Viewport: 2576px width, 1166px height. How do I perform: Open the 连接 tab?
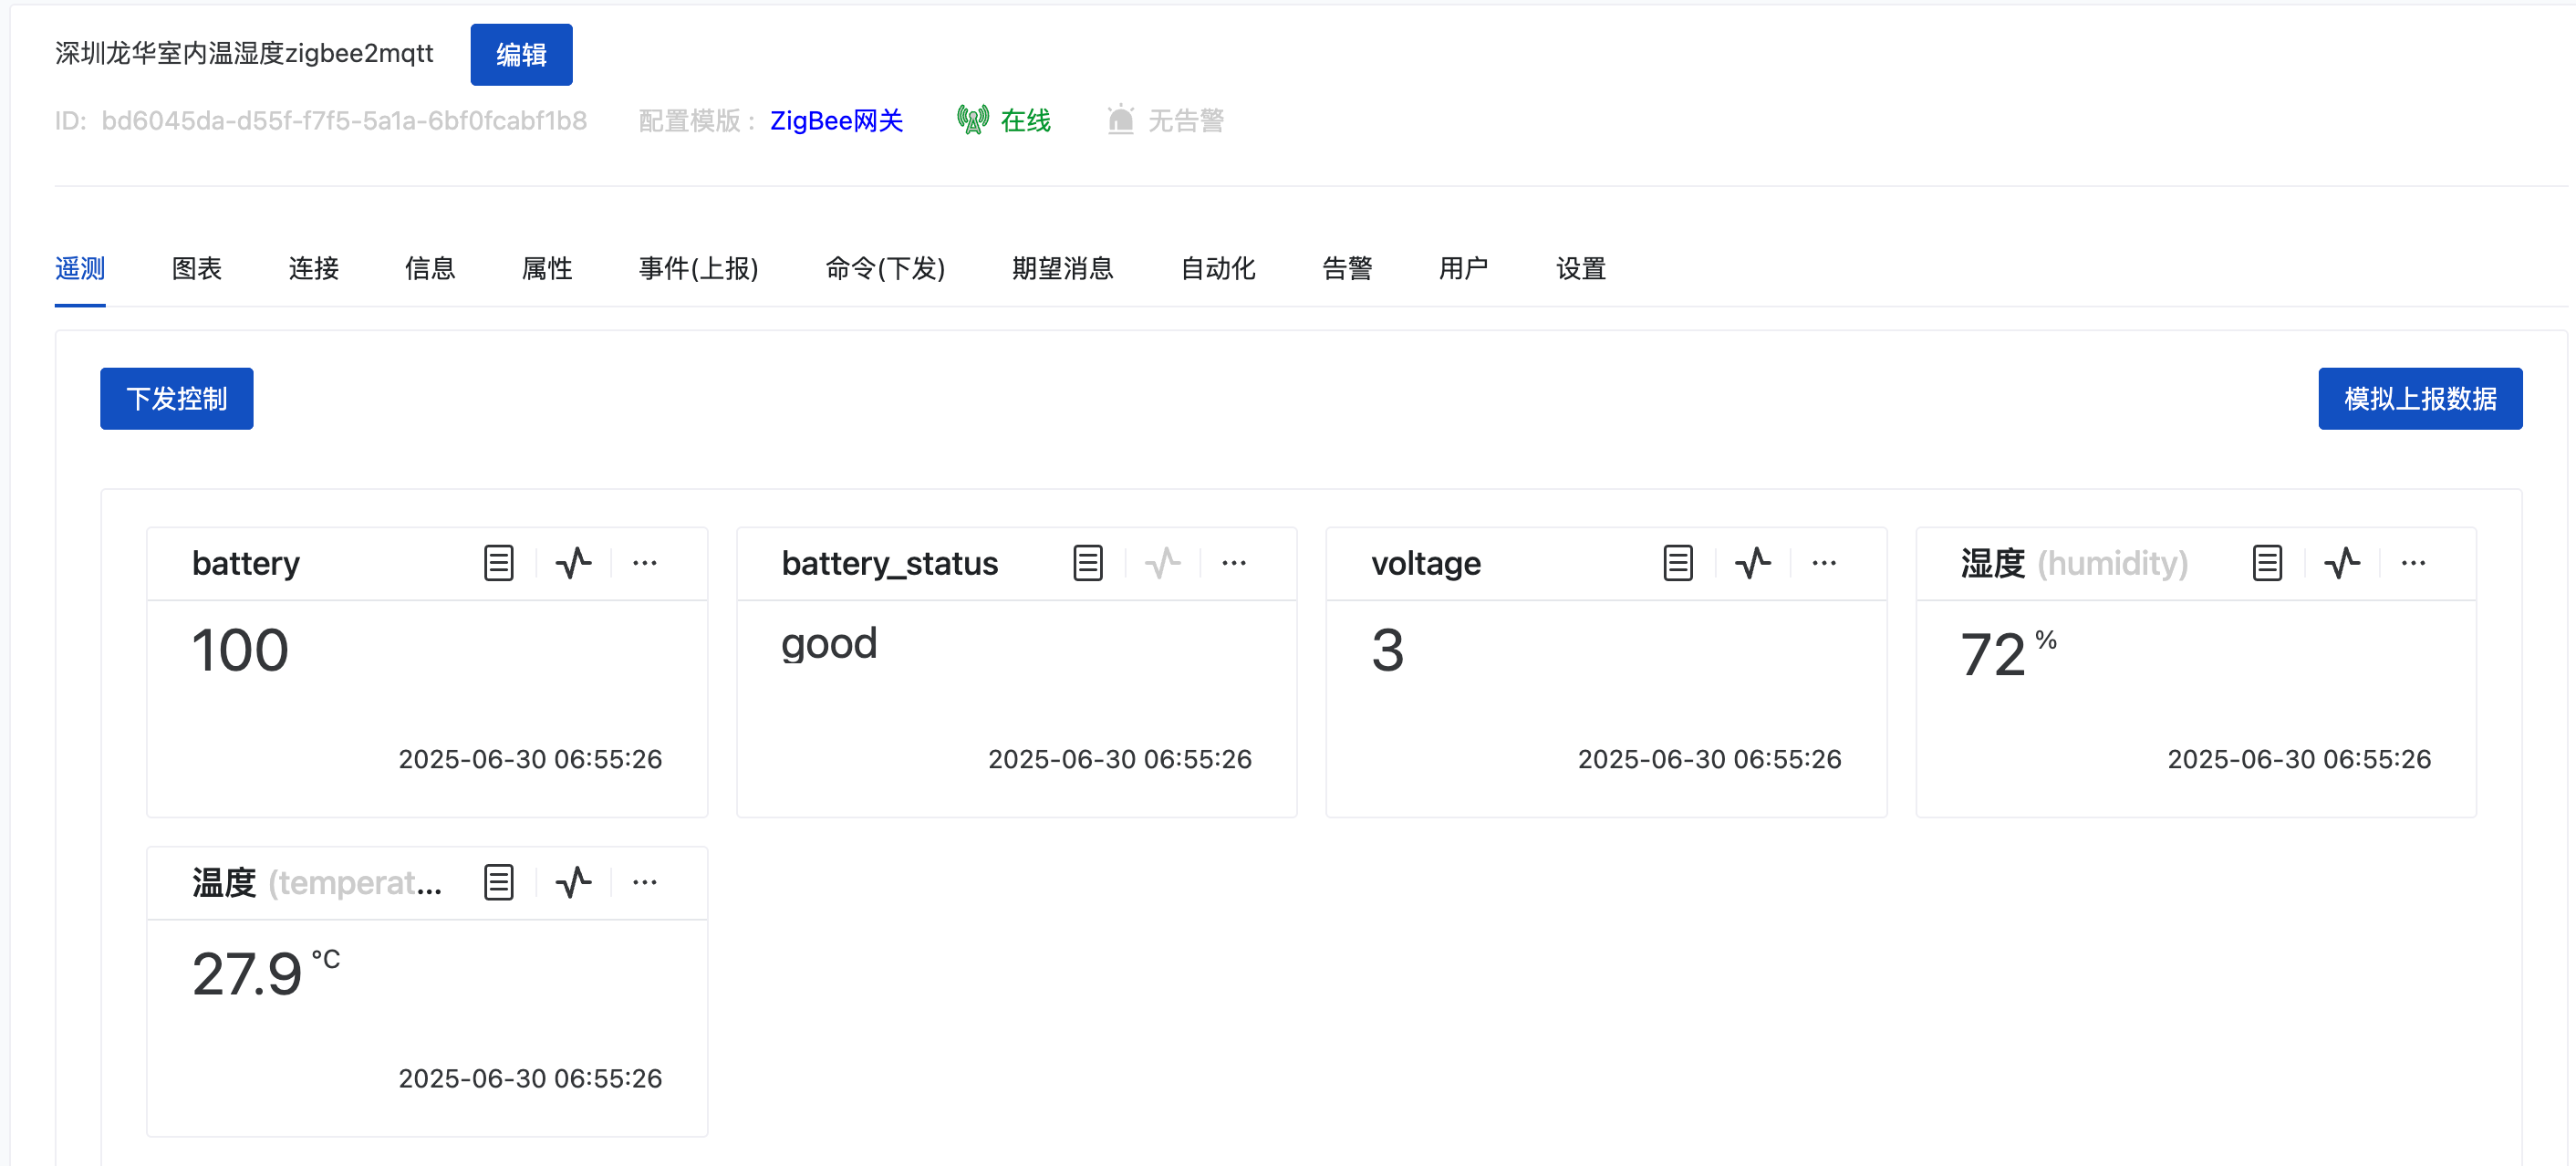pyautogui.click(x=314, y=268)
